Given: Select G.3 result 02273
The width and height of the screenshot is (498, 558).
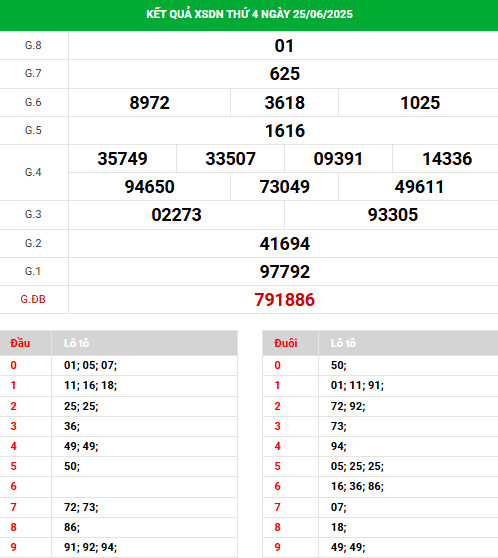Looking at the screenshot, I should pos(177,215).
